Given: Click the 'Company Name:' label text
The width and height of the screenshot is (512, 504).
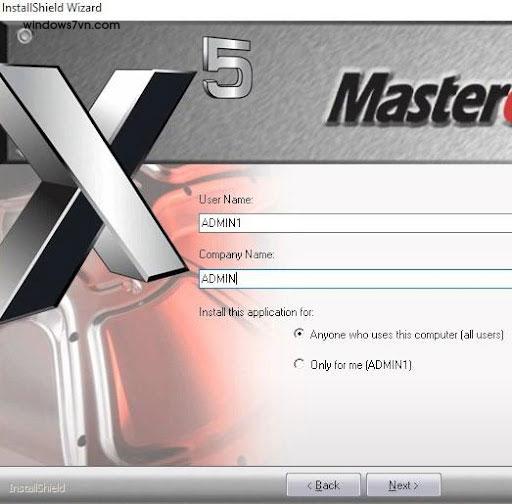Looking at the screenshot, I should pyautogui.click(x=237, y=255).
